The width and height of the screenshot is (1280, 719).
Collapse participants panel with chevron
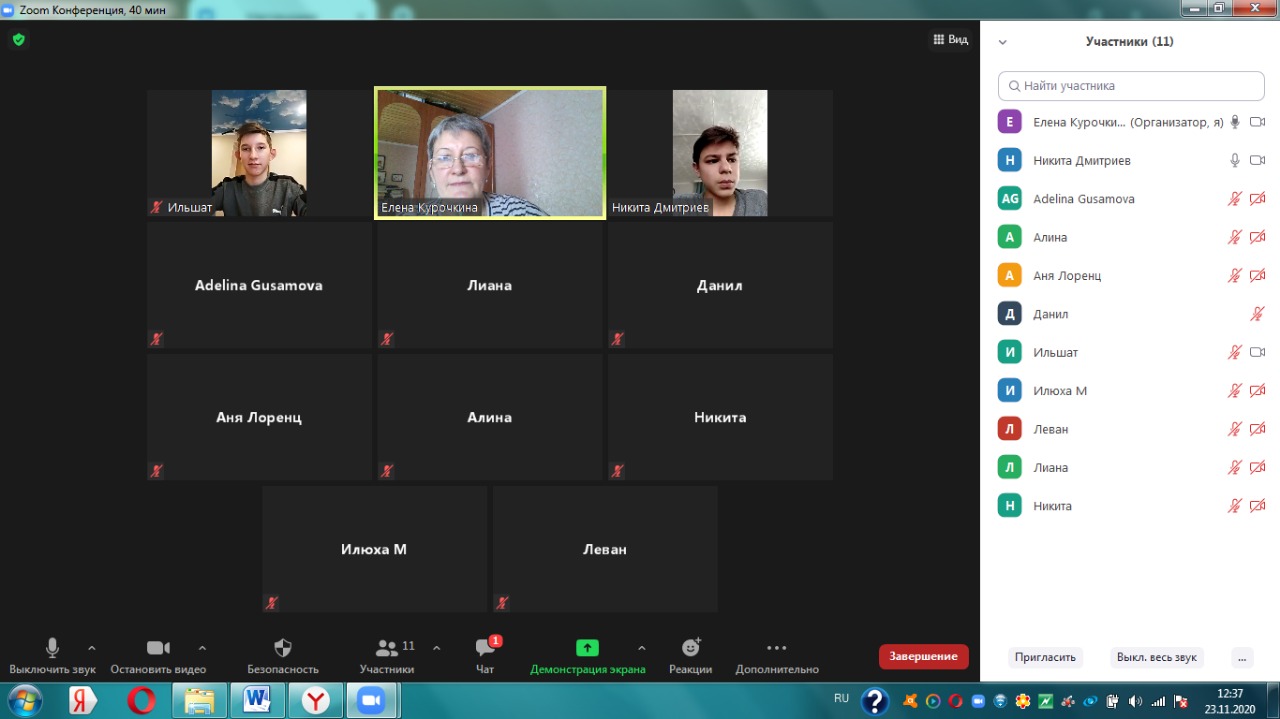pos(1002,42)
